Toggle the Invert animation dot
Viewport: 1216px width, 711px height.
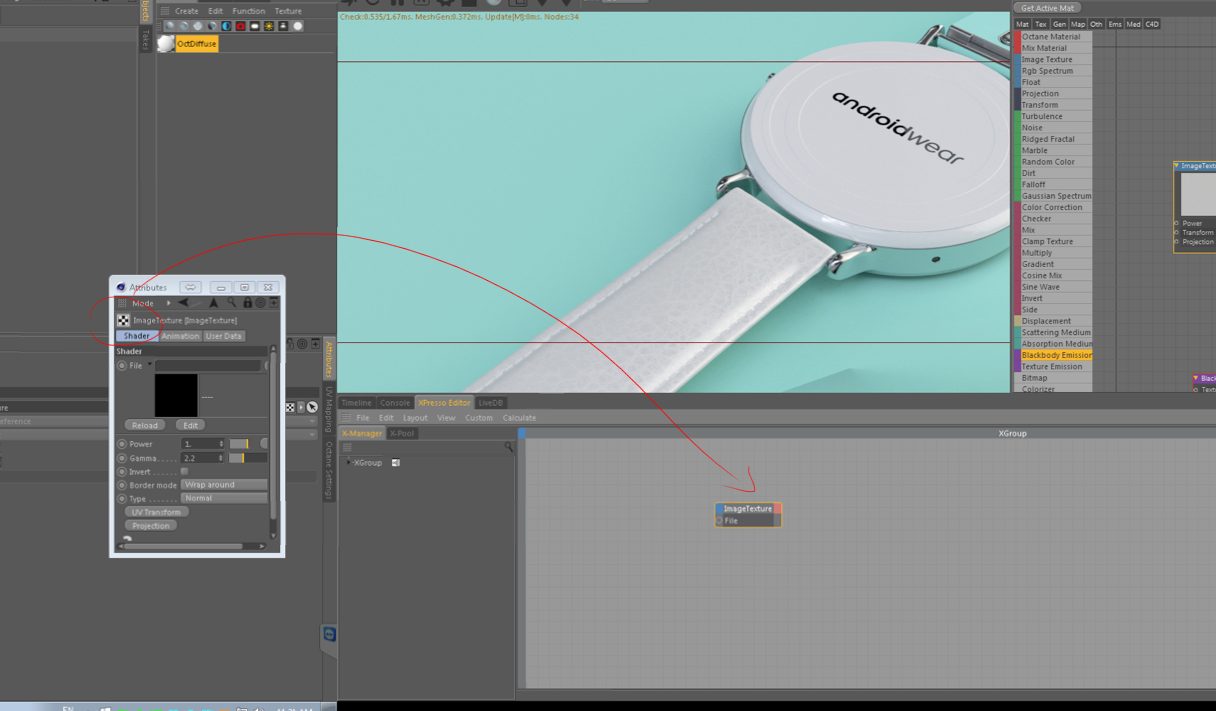click(x=122, y=471)
